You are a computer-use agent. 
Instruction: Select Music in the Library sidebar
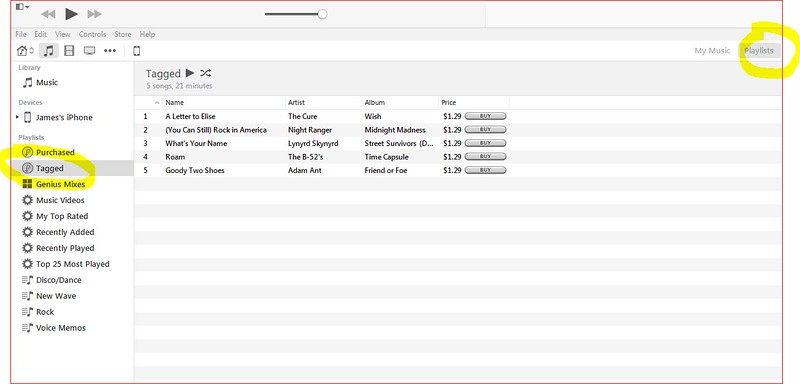pos(46,82)
